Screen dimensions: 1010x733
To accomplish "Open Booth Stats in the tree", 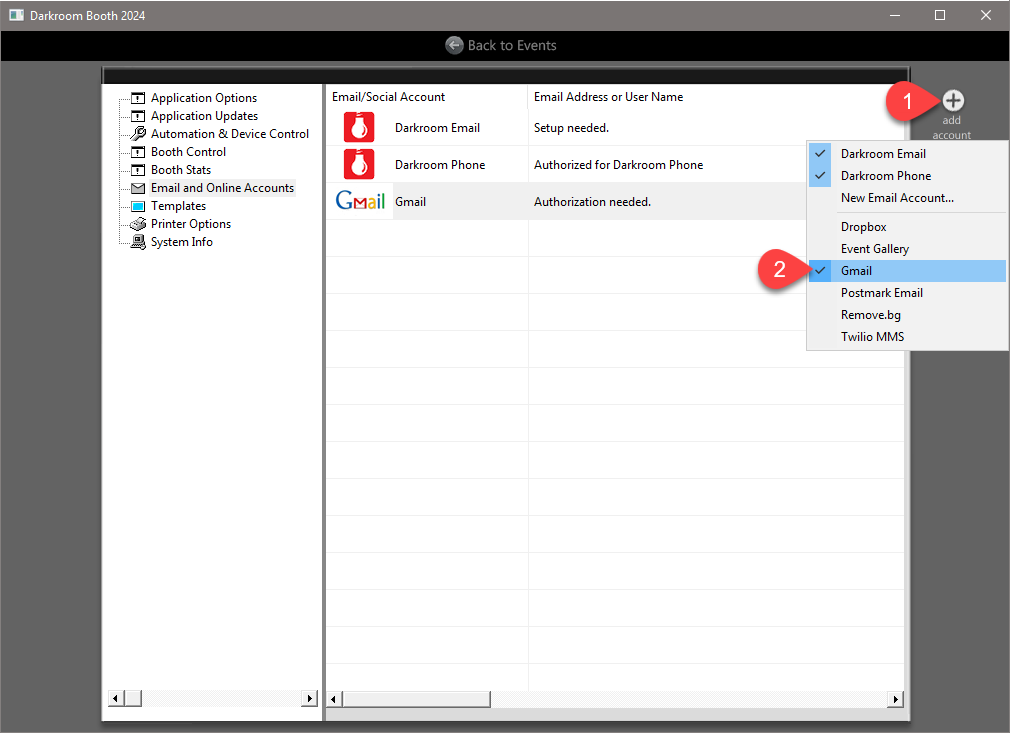I will (180, 170).
